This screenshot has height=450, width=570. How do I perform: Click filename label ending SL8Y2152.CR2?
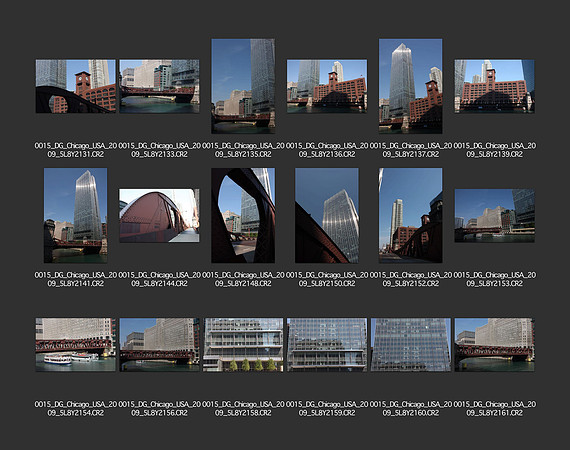(411, 279)
